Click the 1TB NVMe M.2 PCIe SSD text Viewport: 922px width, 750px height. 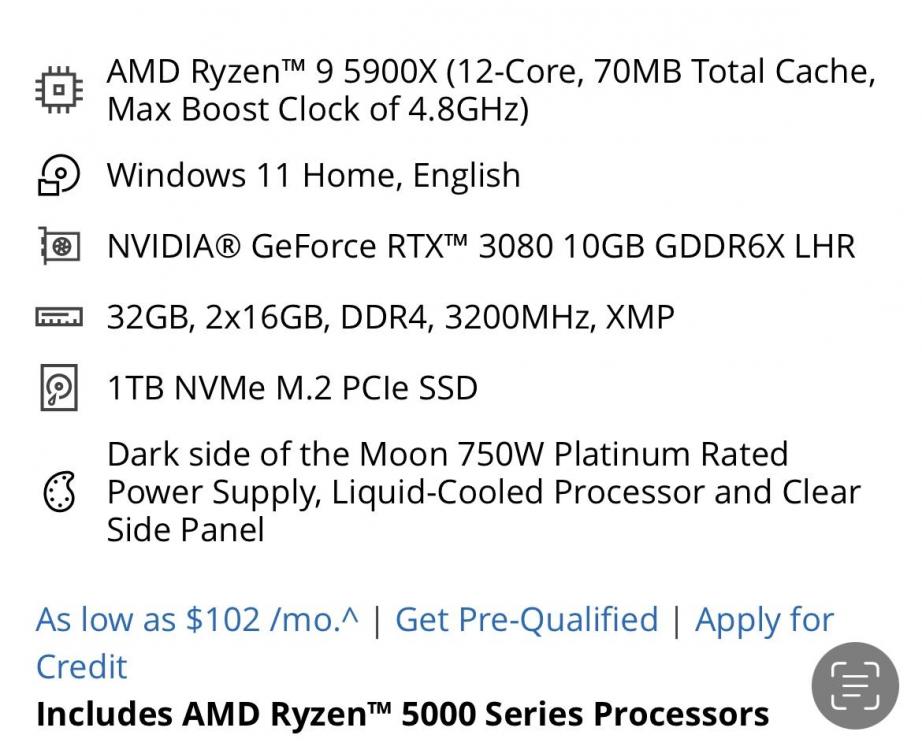coord(292,388)
